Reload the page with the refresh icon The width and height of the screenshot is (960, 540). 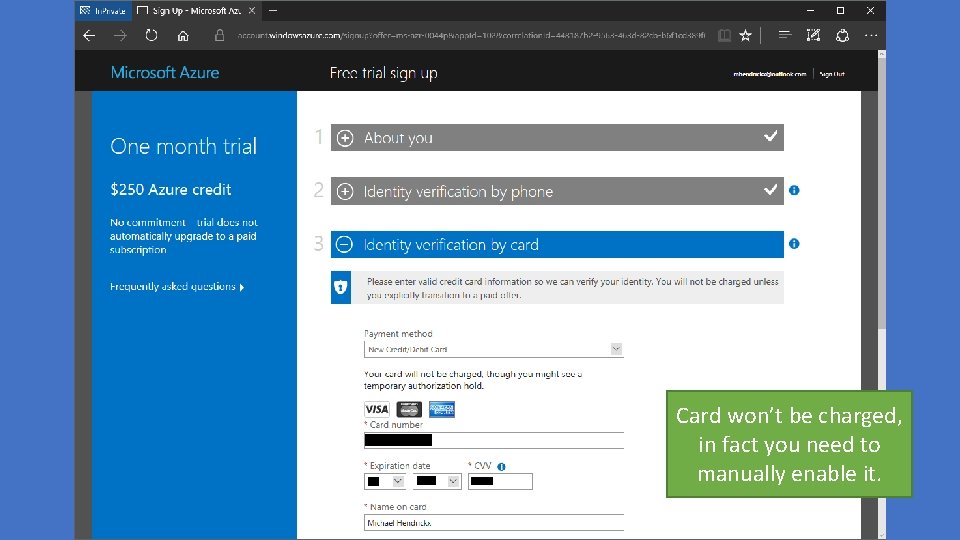tap(151, 36)
